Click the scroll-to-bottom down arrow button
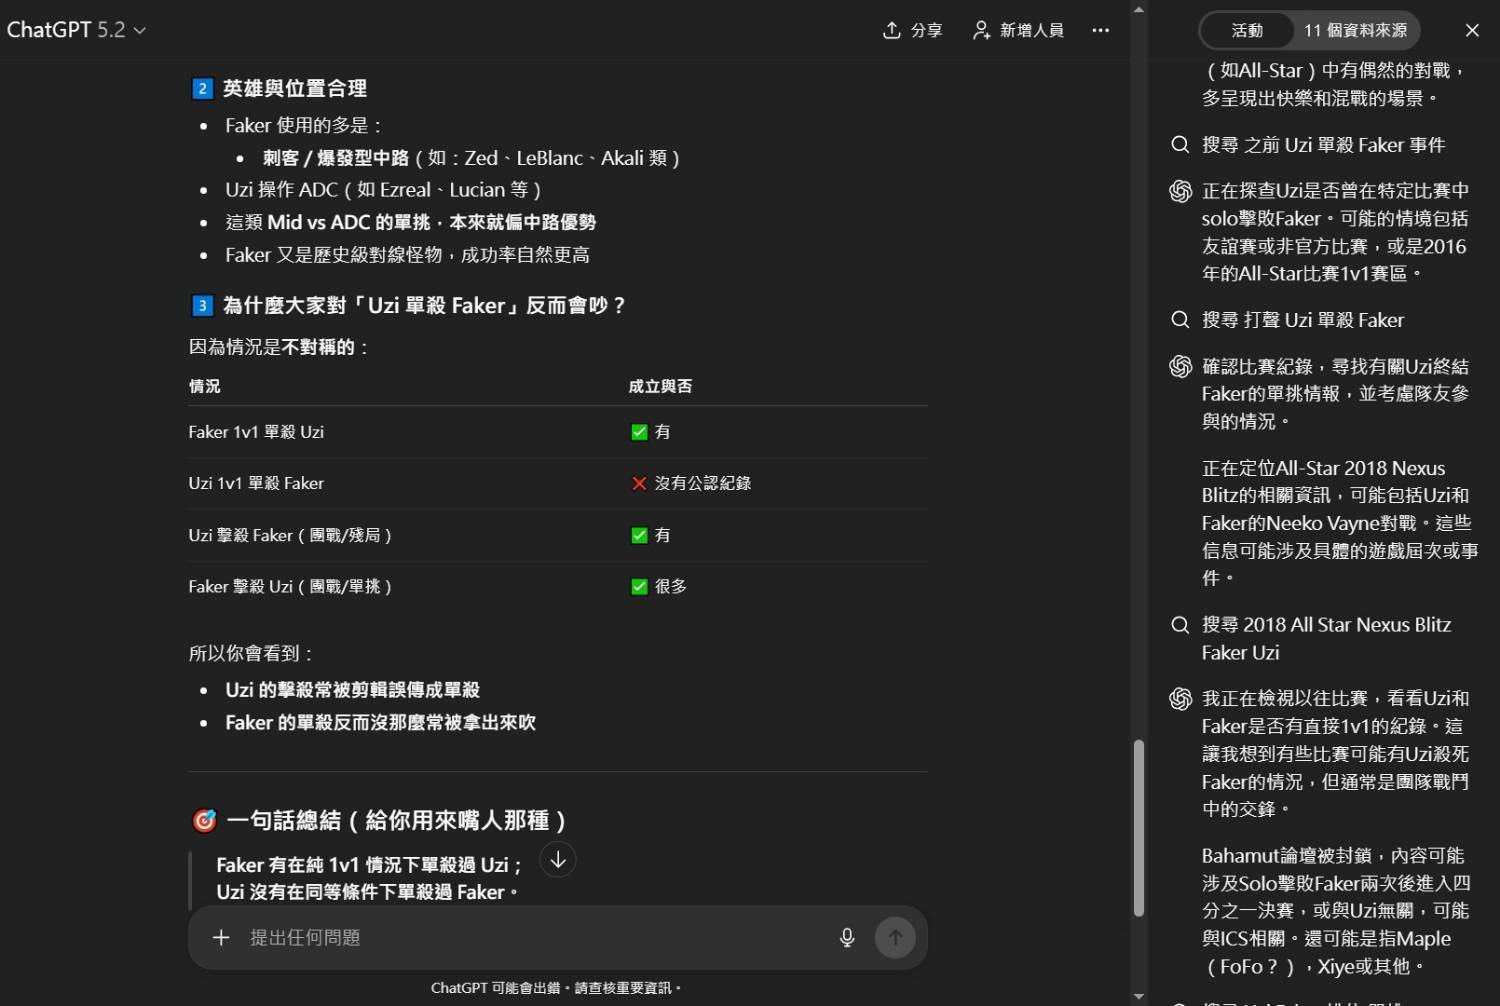Image resolution: width=1500 pixels, height=1006 pixels. (x=558, y=860)
